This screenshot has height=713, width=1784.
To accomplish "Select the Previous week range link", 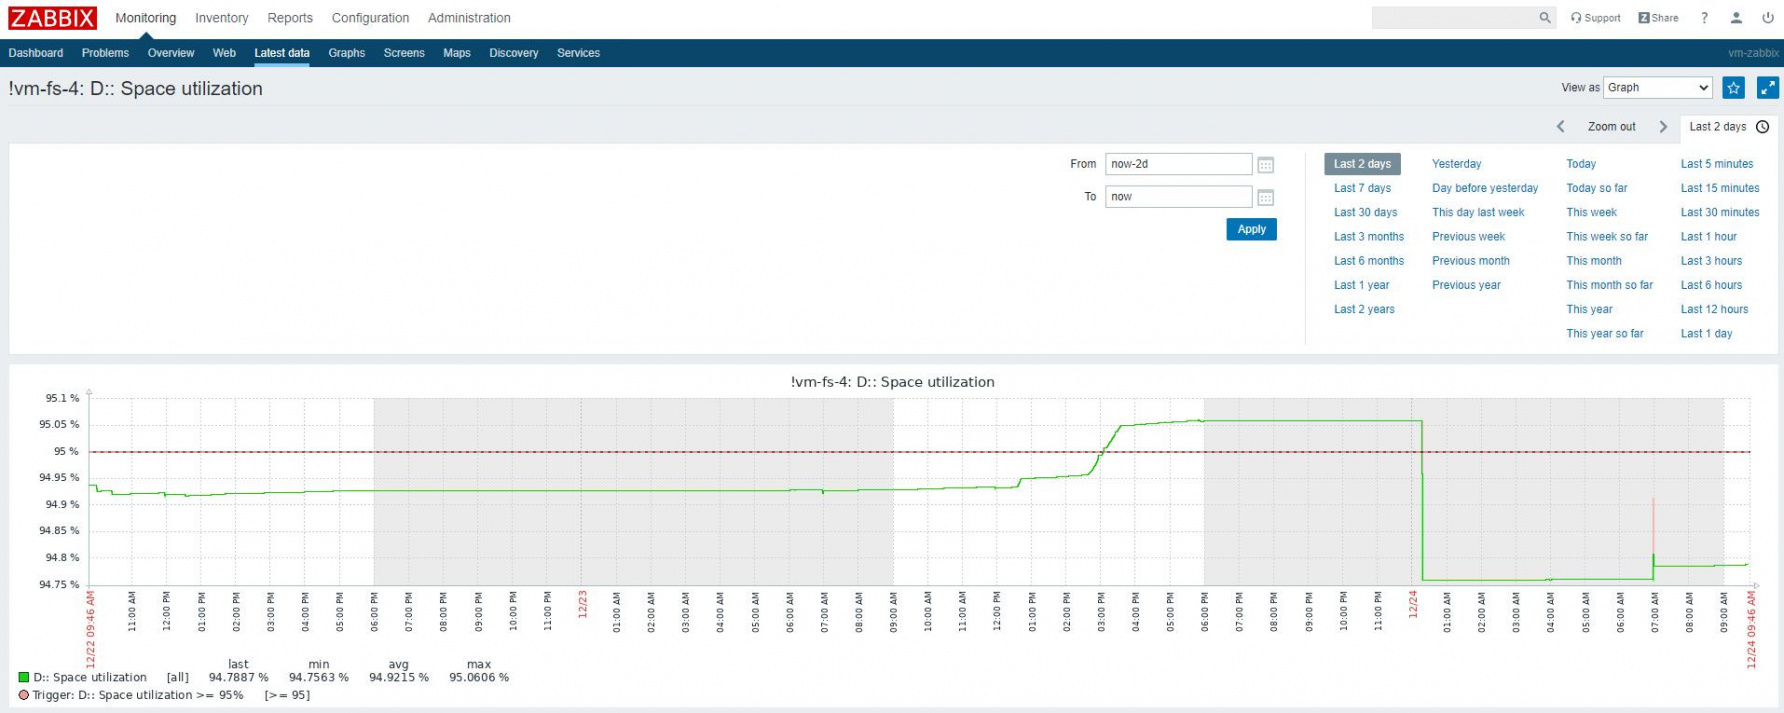I will tap(1468, 237).
